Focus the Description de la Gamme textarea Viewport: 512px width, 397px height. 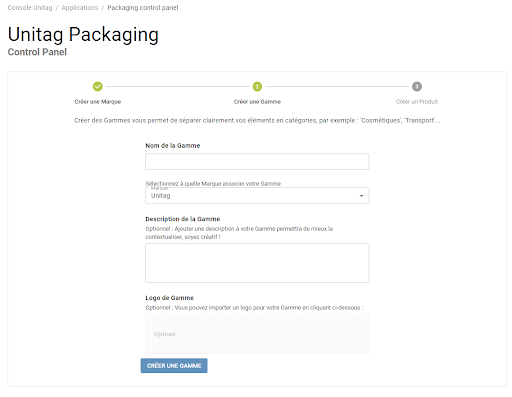click(257, 263)
